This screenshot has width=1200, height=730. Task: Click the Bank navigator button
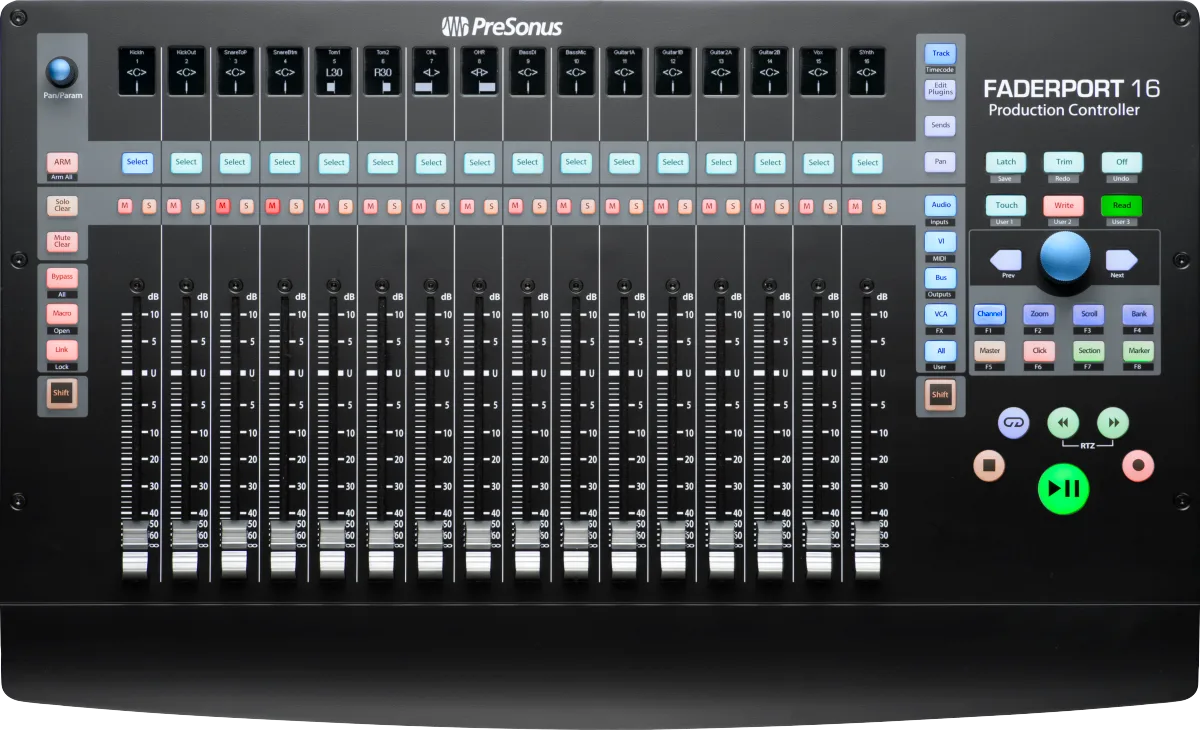click(1138, 314)
